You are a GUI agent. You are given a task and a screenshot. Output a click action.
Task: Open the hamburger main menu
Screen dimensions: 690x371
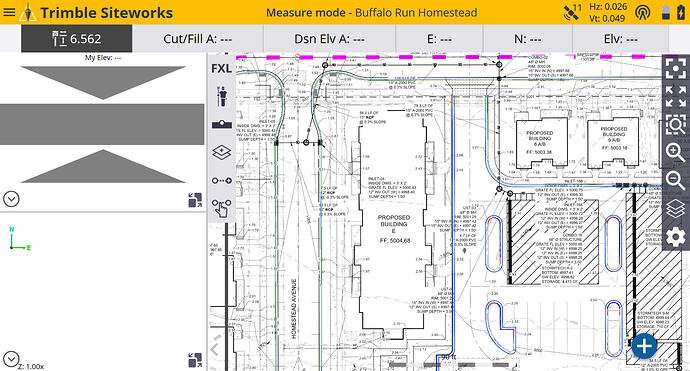(9, 12)
